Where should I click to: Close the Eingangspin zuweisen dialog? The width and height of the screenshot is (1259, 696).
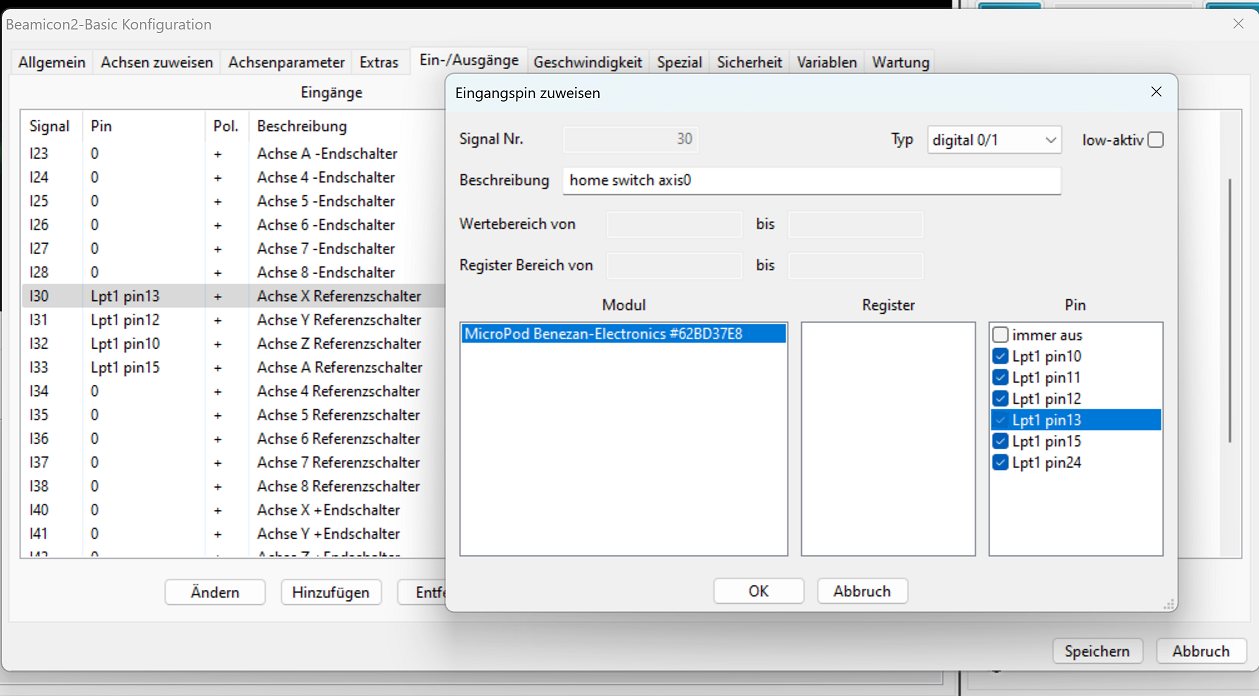(x=1156, y=92)
